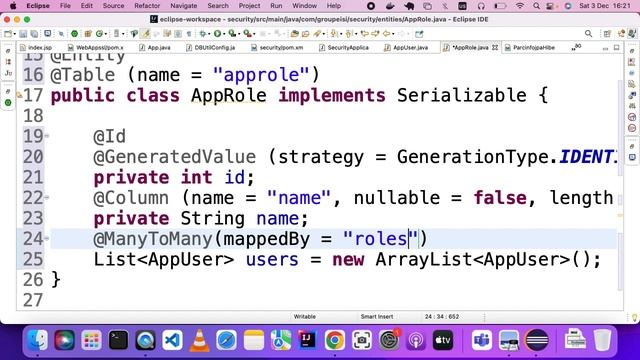
Task: Open the Run launch dropdown arrow
Action: tap(224, 34)
